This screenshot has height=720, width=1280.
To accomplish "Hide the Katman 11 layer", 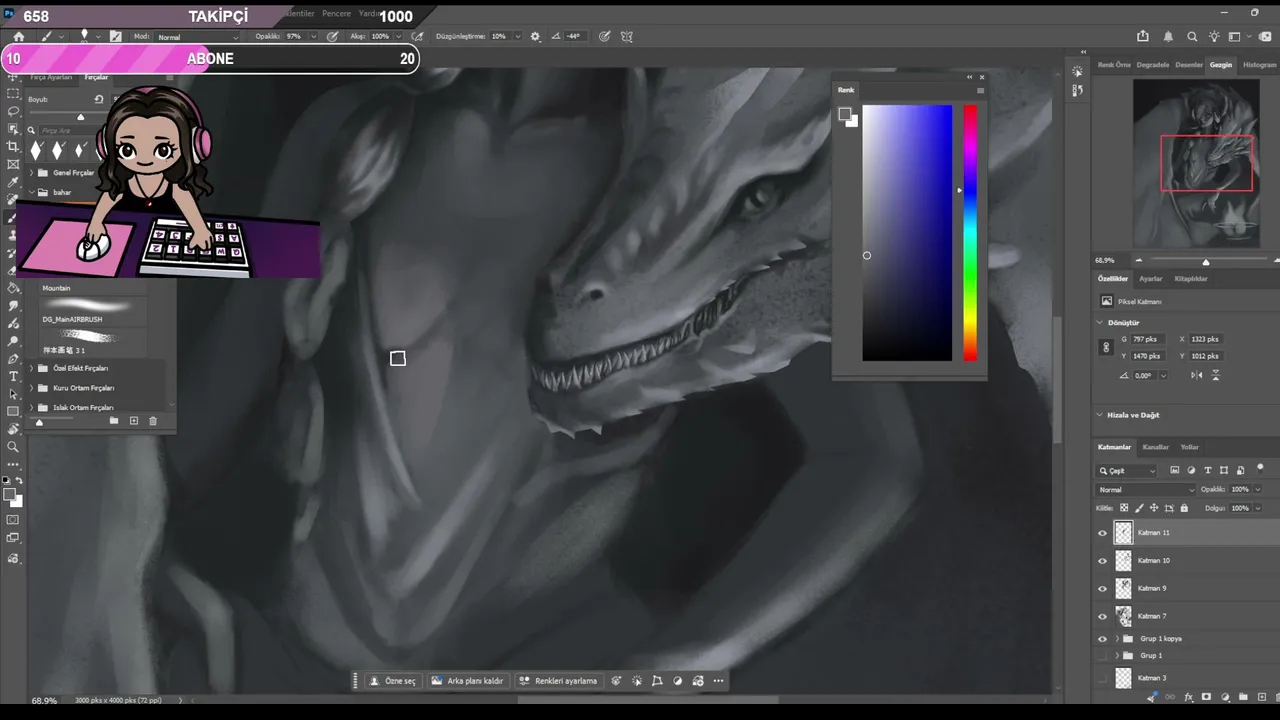I will (x=1103, y=533).
